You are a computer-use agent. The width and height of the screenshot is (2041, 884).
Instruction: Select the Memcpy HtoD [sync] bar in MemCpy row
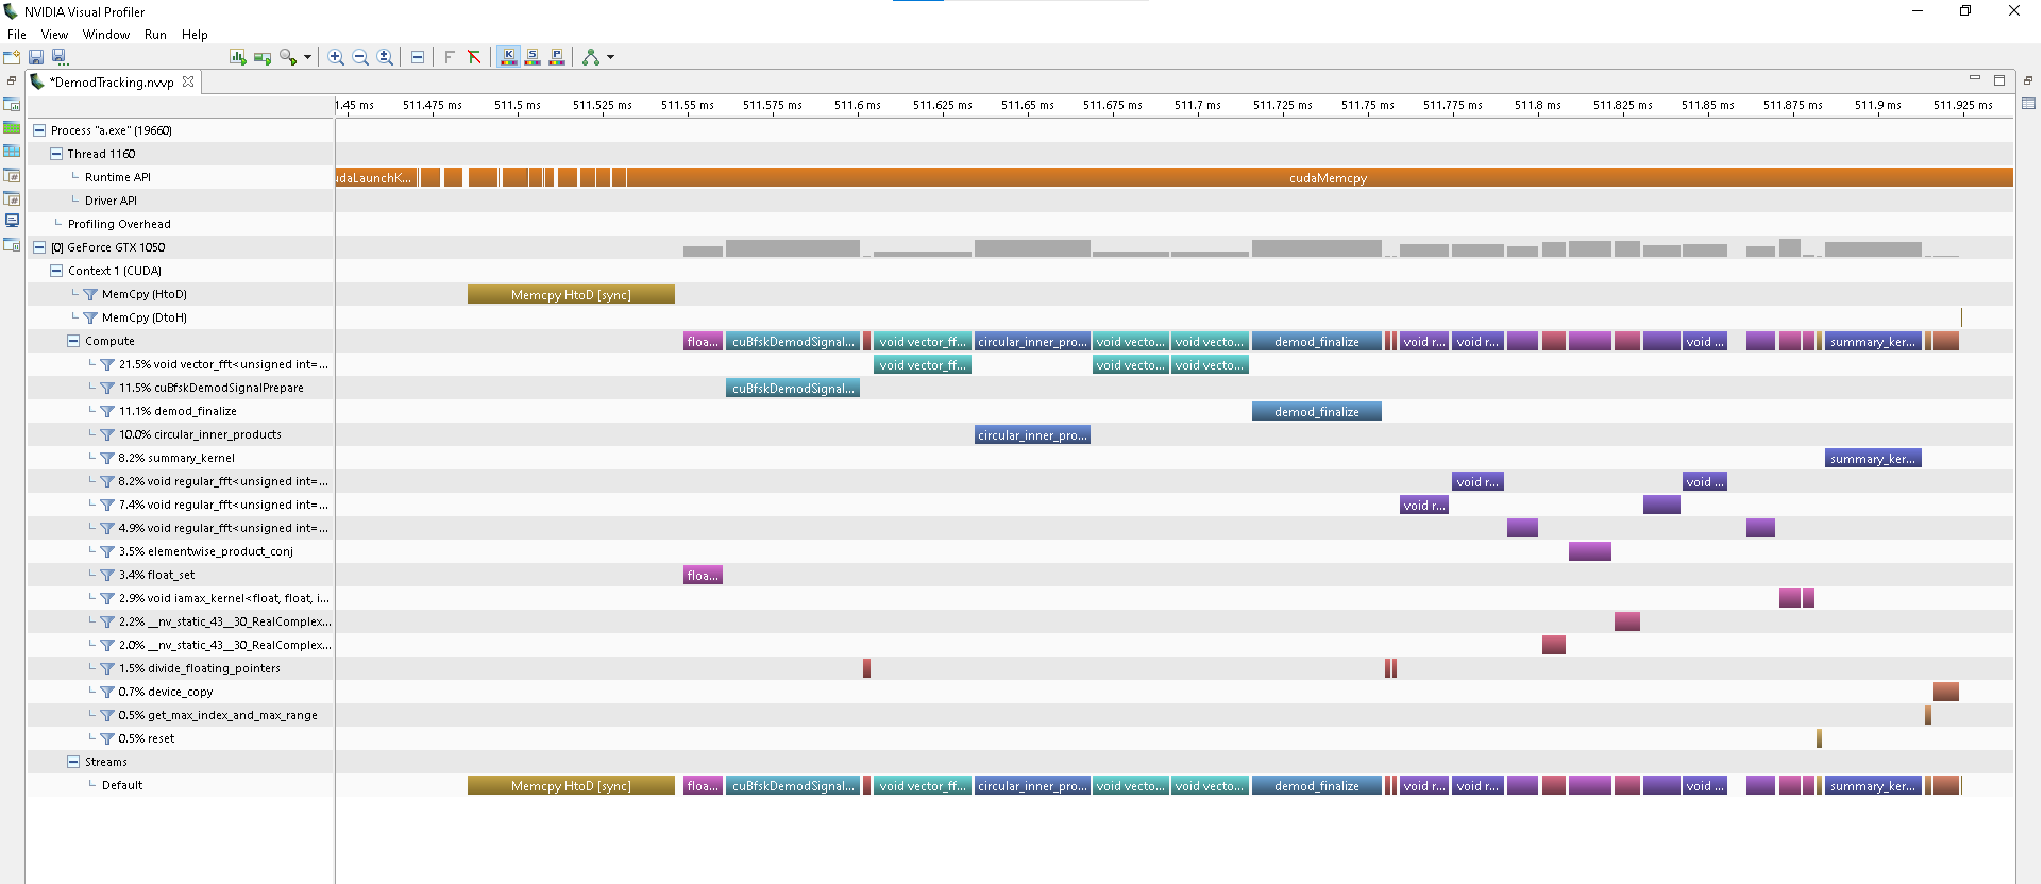tap(571, 294)
